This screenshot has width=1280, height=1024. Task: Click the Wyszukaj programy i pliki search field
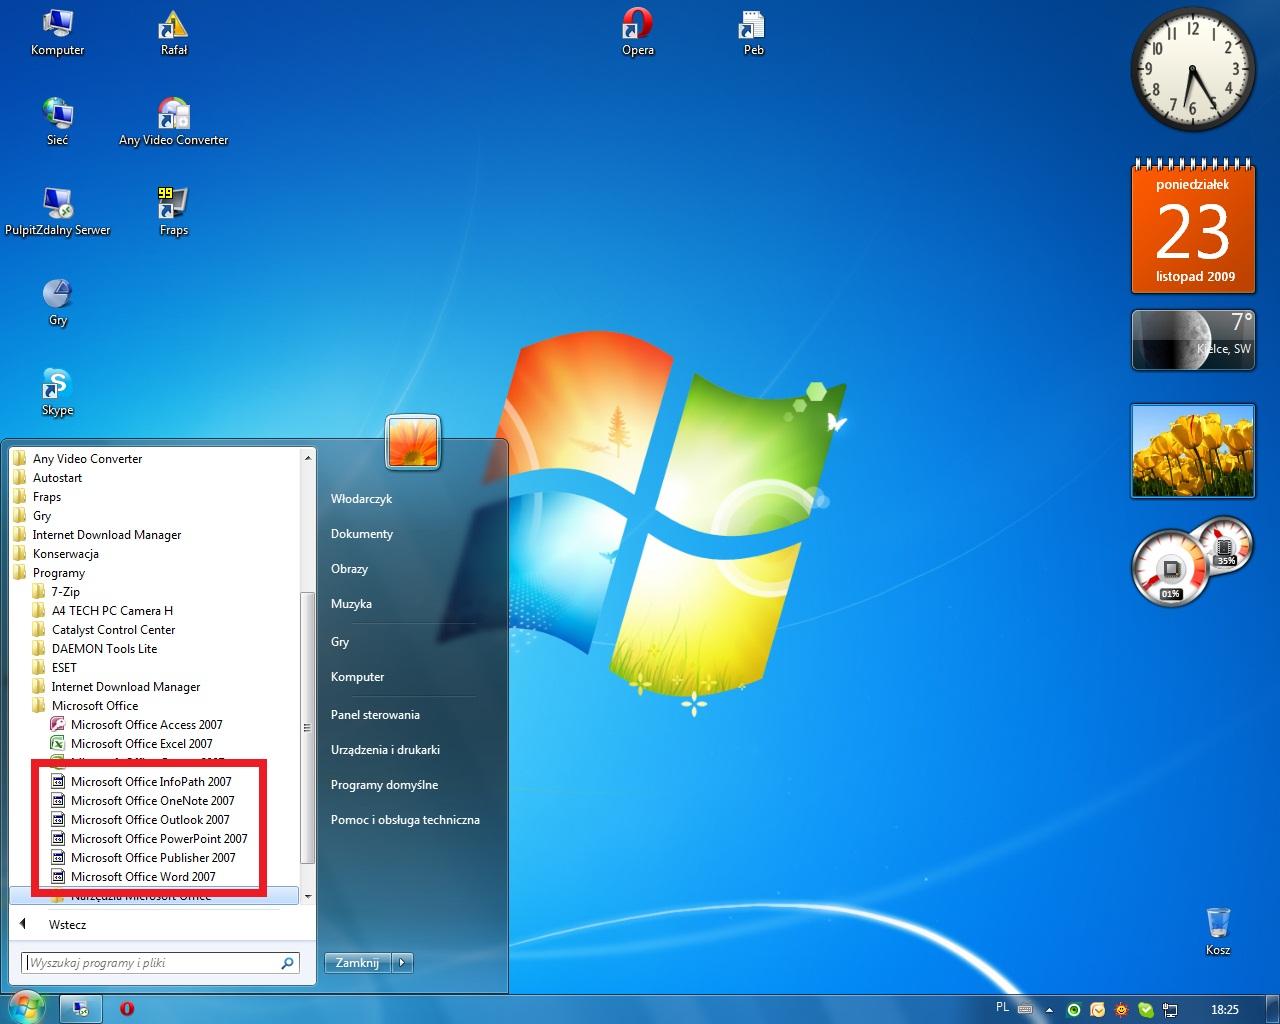point(161,963)
